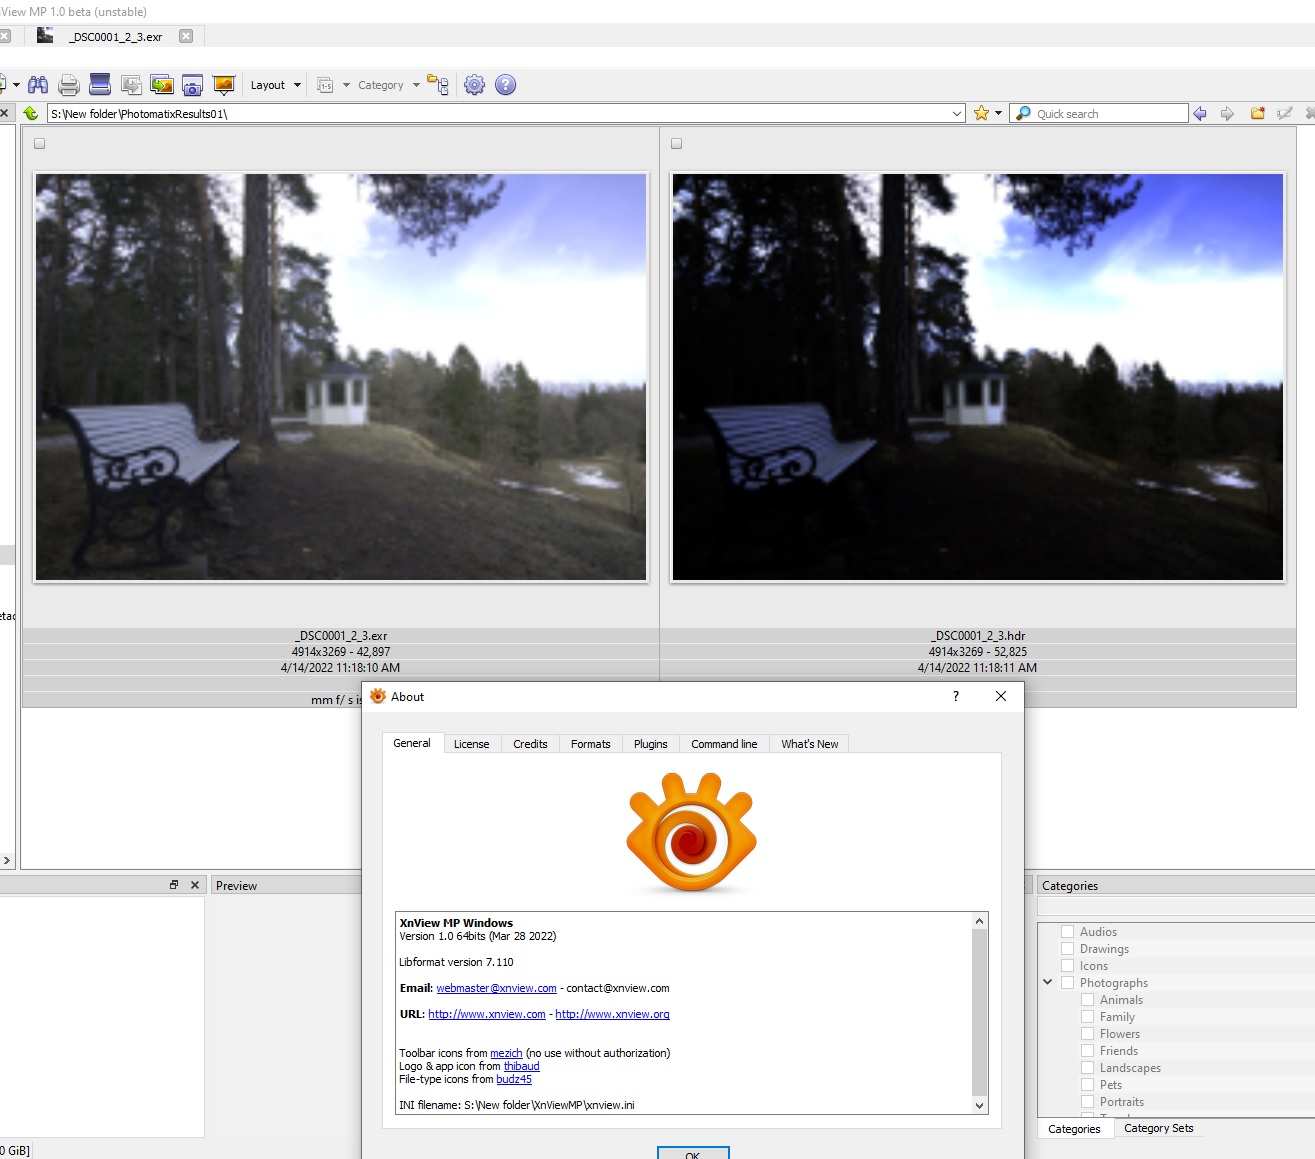
Task: Open the scanner Acquire tool
Action: (x=100, y=85)
